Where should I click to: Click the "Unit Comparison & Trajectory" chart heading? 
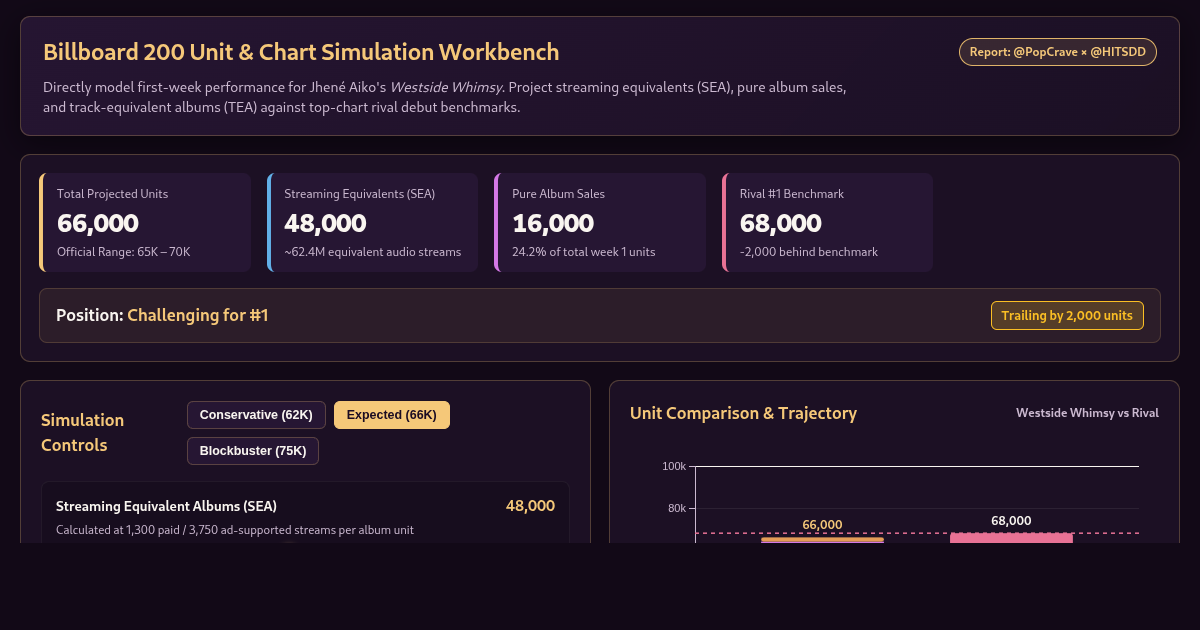point(743,413)
